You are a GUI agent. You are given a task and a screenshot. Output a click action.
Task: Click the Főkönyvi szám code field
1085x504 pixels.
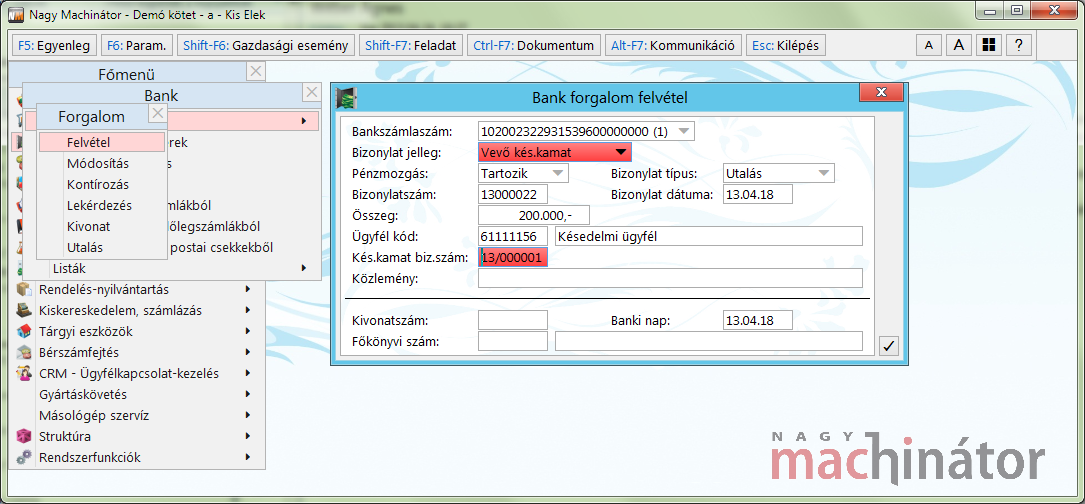pos(513,341)
